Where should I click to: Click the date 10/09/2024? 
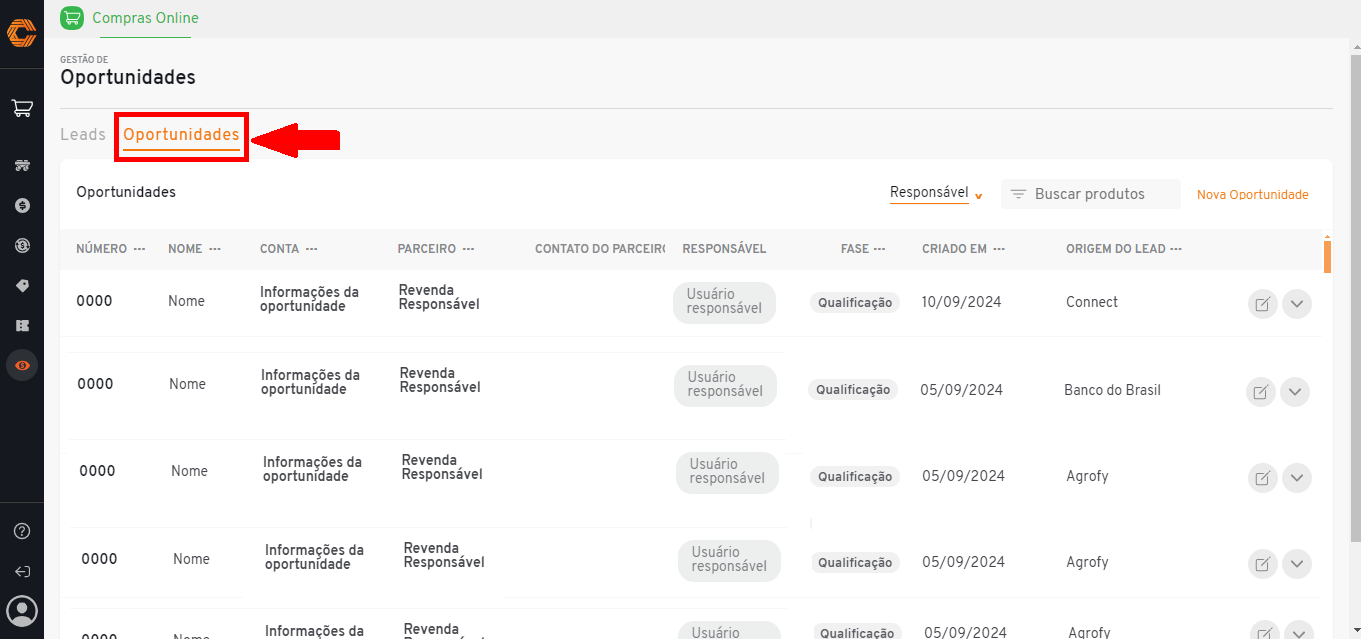[961, 302]
